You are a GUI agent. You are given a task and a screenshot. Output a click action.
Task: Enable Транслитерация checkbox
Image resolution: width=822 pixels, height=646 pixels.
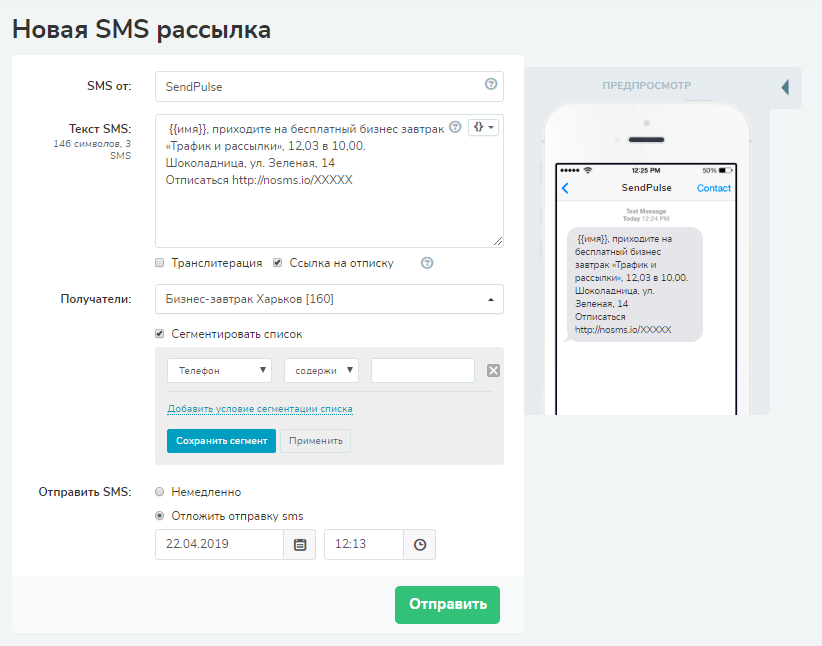point(160,263)
